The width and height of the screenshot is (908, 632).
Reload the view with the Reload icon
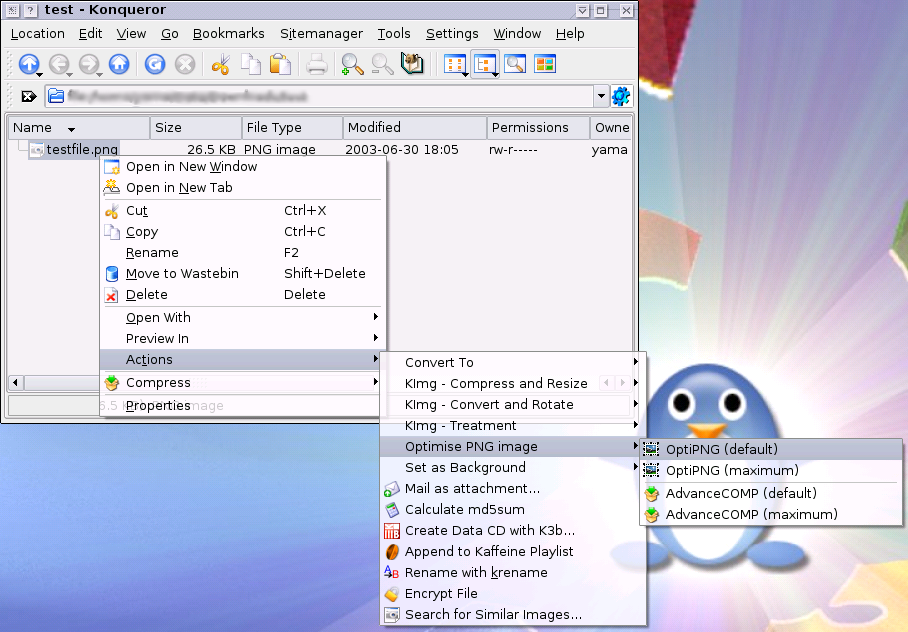point(155,64)
